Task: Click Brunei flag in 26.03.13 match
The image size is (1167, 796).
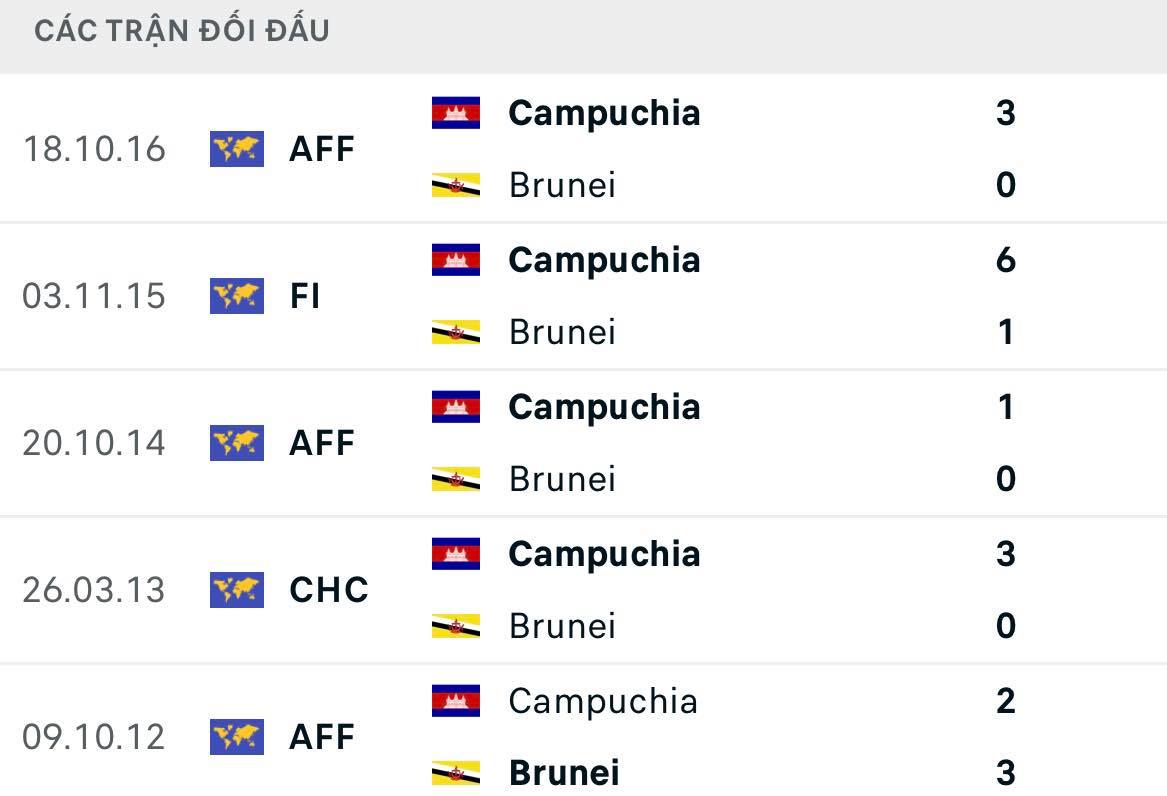Action: pyautogui.click(x=456, y=626)
